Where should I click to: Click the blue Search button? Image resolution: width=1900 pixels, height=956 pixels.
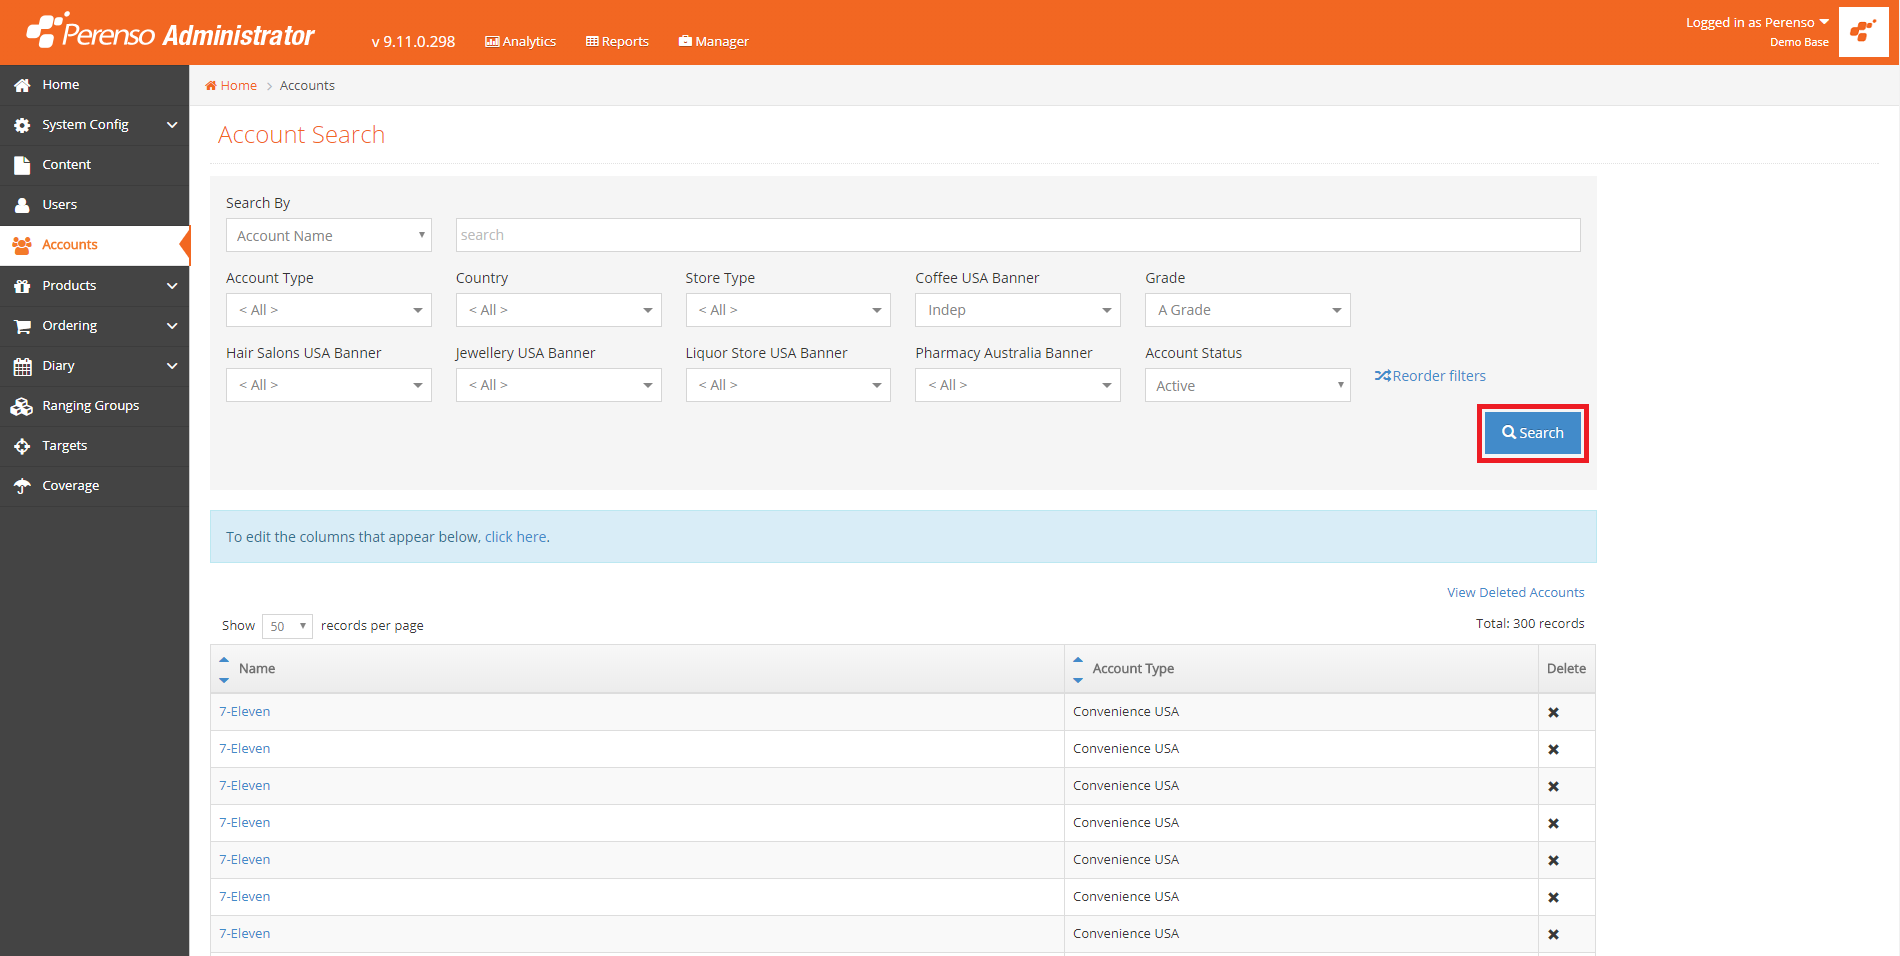click(x=1532, y=433)
